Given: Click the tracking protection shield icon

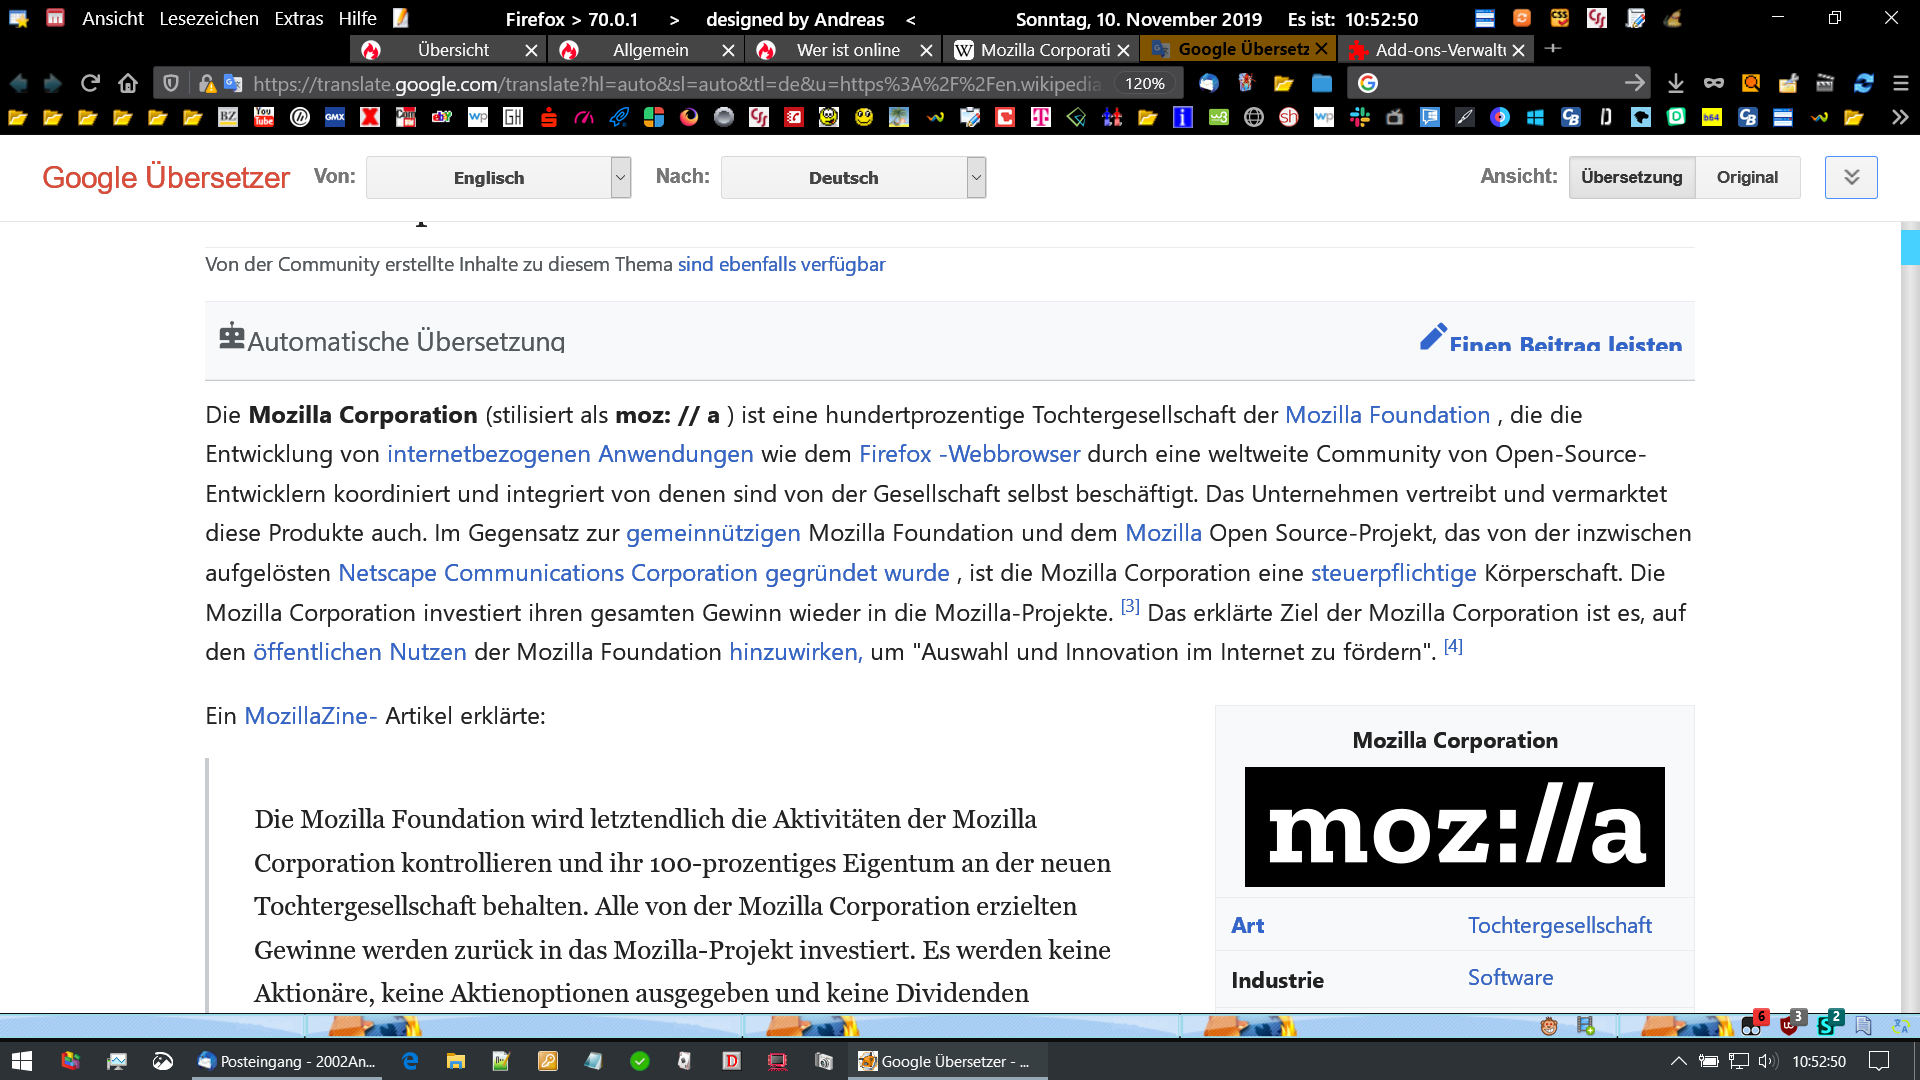Looking at the screenshot, I should (171, 84).
